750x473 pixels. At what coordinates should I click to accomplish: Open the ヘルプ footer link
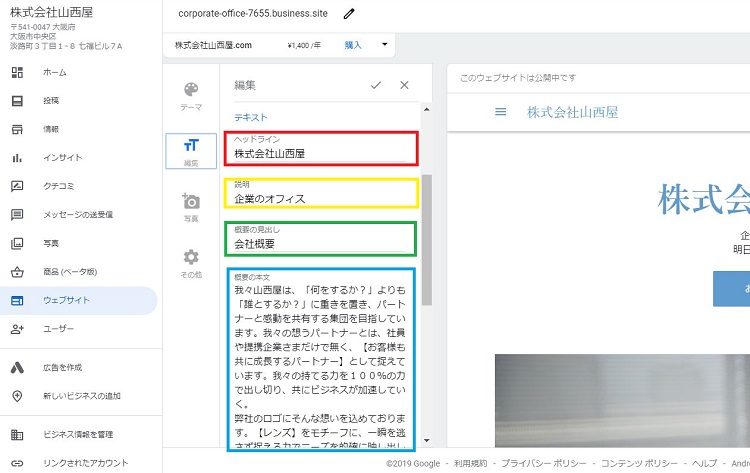[704, 463]
